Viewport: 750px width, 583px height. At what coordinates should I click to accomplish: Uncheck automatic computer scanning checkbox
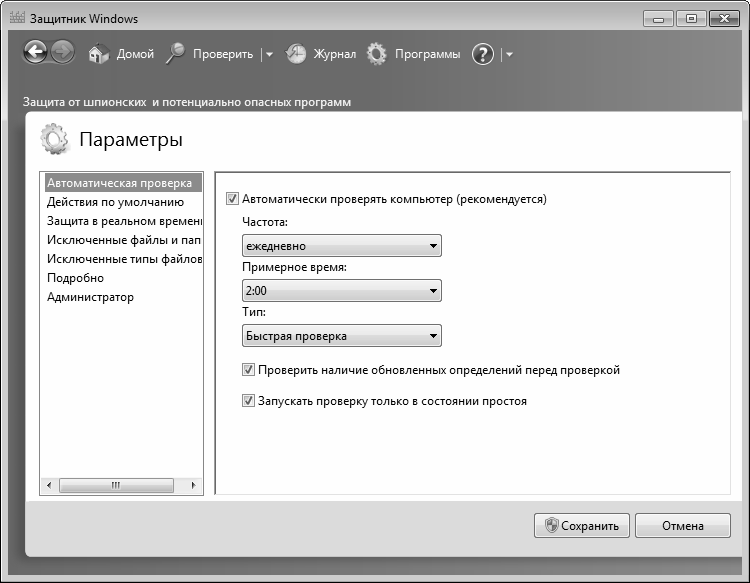pyautogui.click(x=234, y=199)
